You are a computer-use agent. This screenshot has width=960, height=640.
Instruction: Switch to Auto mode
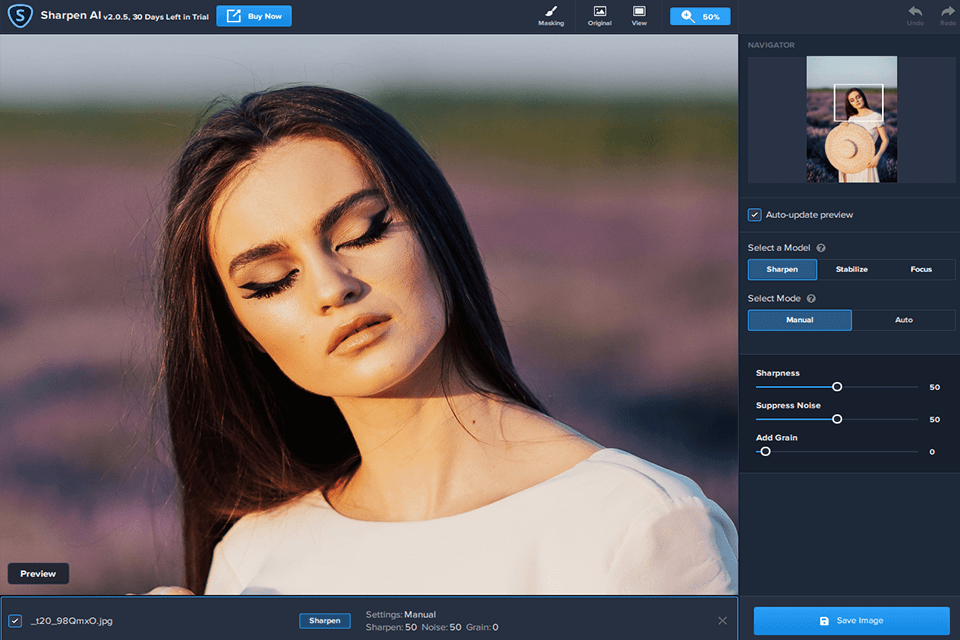coord(903,320)
